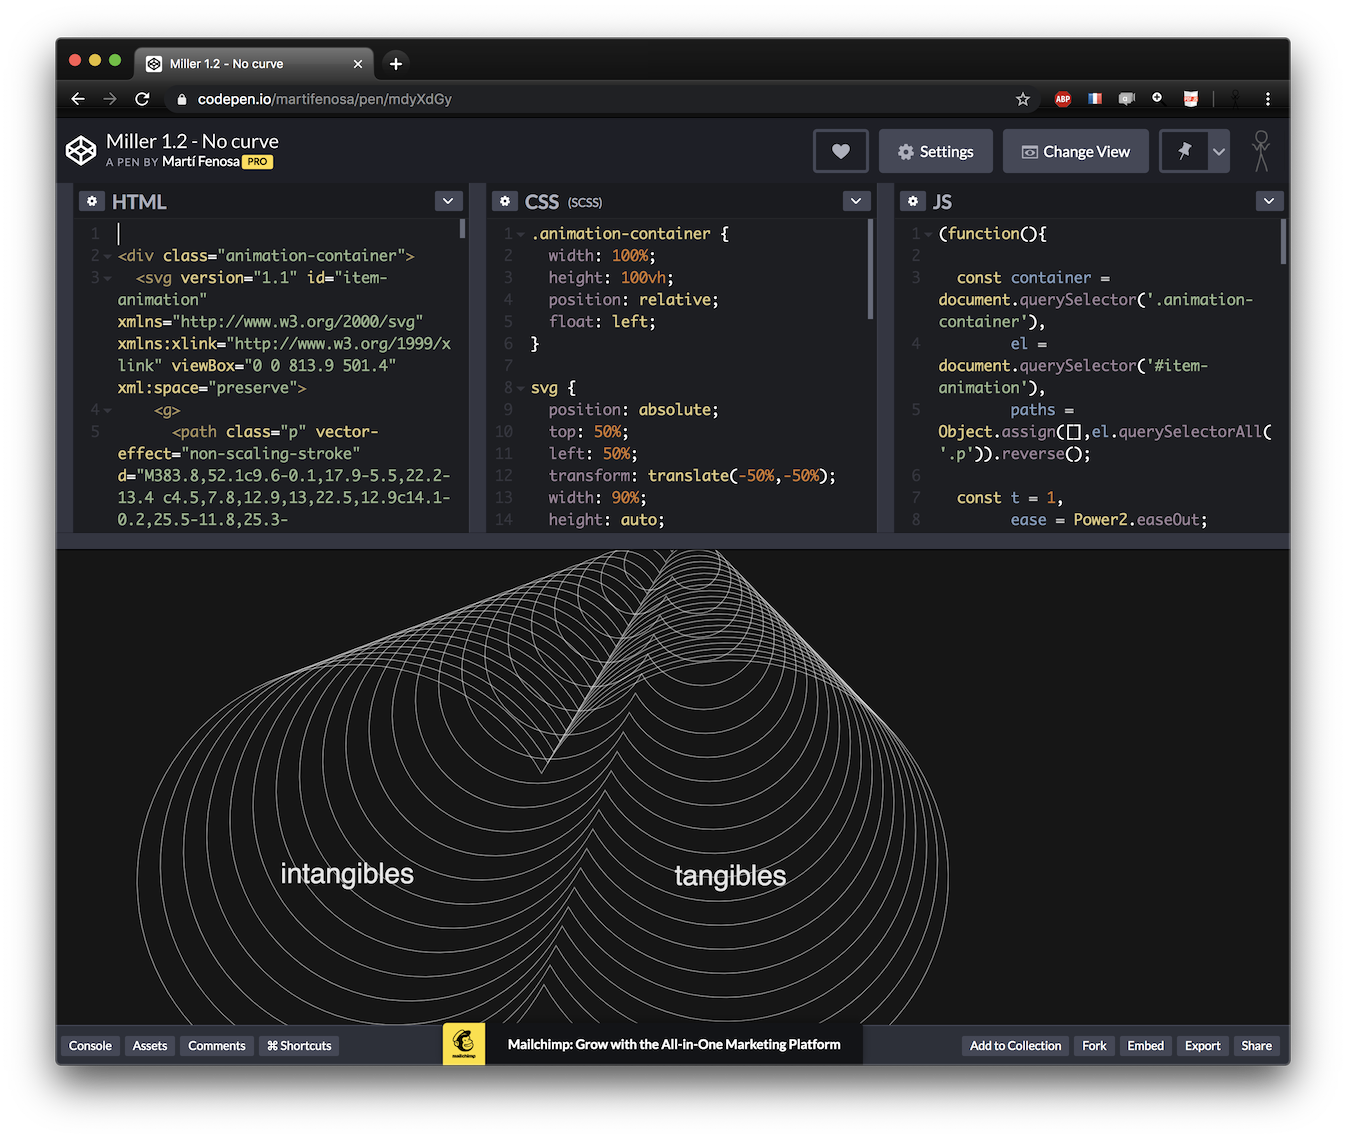Viewport: 1346px width, 1139px height.
Task: Click the Change View button
Action: (x=1075, y=151)
